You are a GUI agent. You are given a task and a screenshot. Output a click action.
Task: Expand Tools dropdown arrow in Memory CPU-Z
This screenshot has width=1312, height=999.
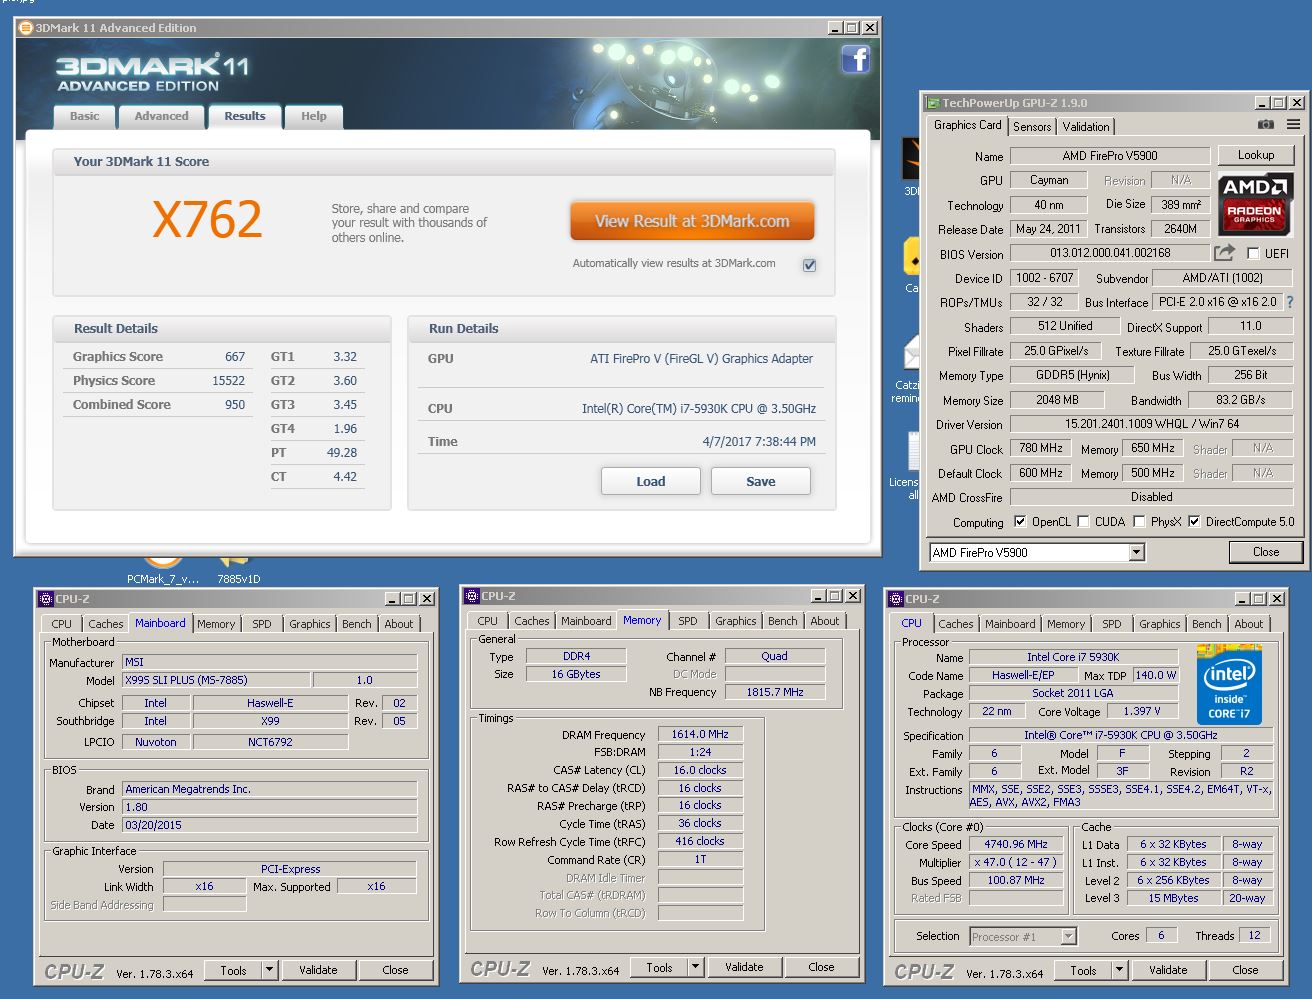point(695,967)
